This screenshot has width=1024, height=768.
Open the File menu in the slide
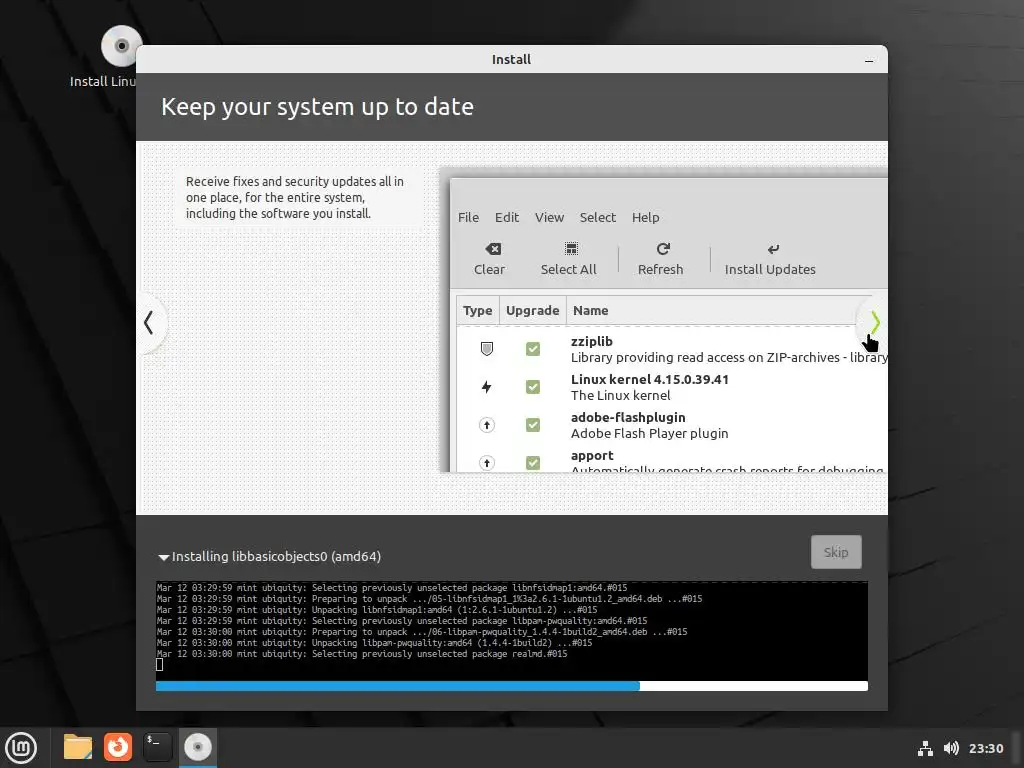(468, 217)
